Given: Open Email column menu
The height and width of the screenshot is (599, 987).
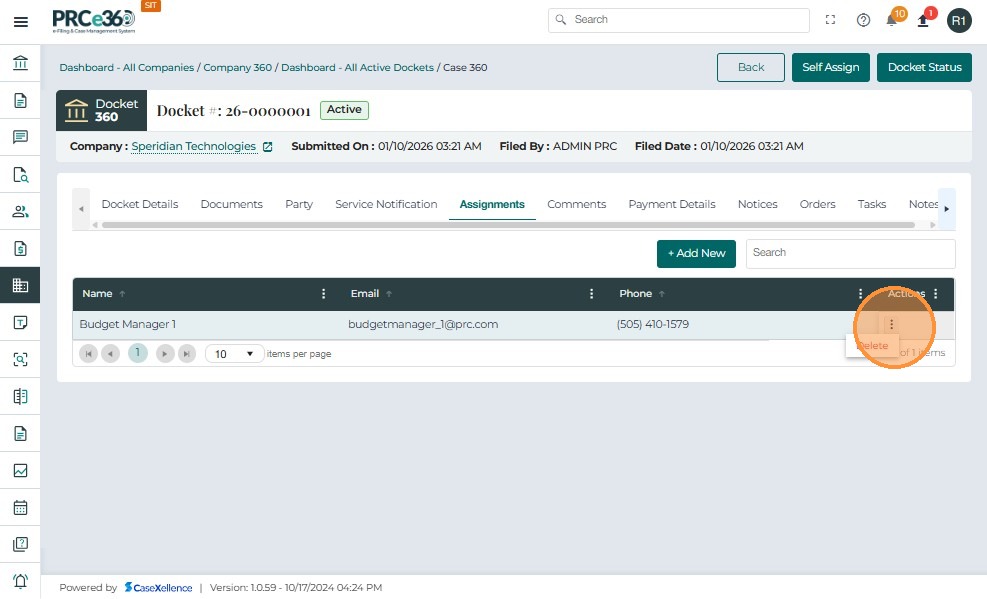Looking at the screenshot, I should click(x=591, y=294).
